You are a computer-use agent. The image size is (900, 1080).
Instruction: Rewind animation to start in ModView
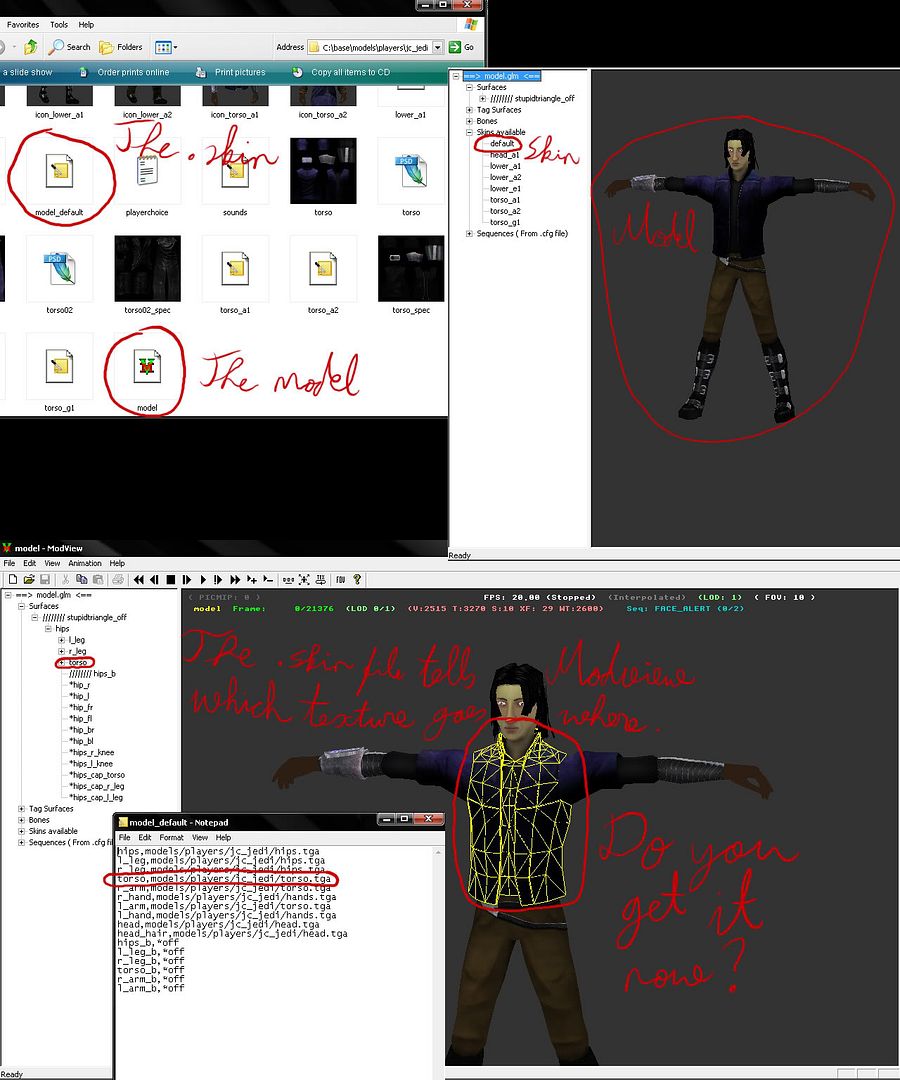[139, 580]
